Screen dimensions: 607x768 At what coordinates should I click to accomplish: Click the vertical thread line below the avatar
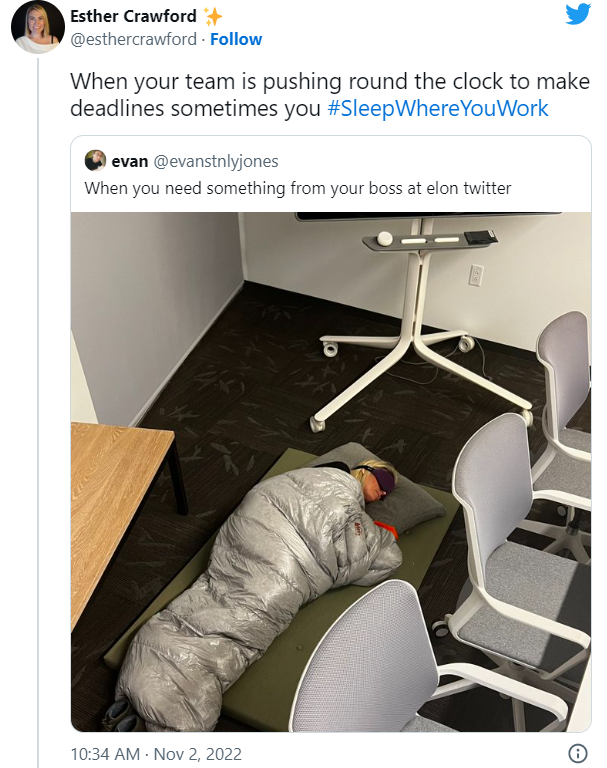click(x=38, y=413)
